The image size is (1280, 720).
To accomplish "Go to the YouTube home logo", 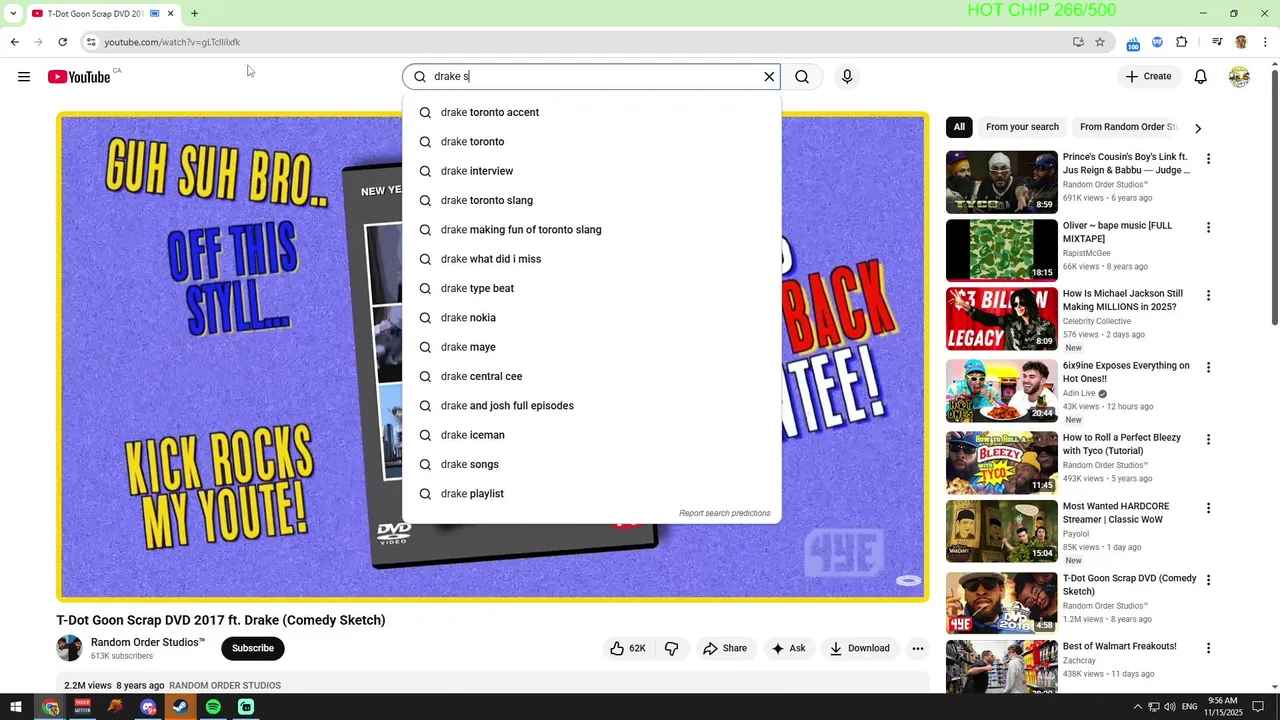I will point(79,77).
